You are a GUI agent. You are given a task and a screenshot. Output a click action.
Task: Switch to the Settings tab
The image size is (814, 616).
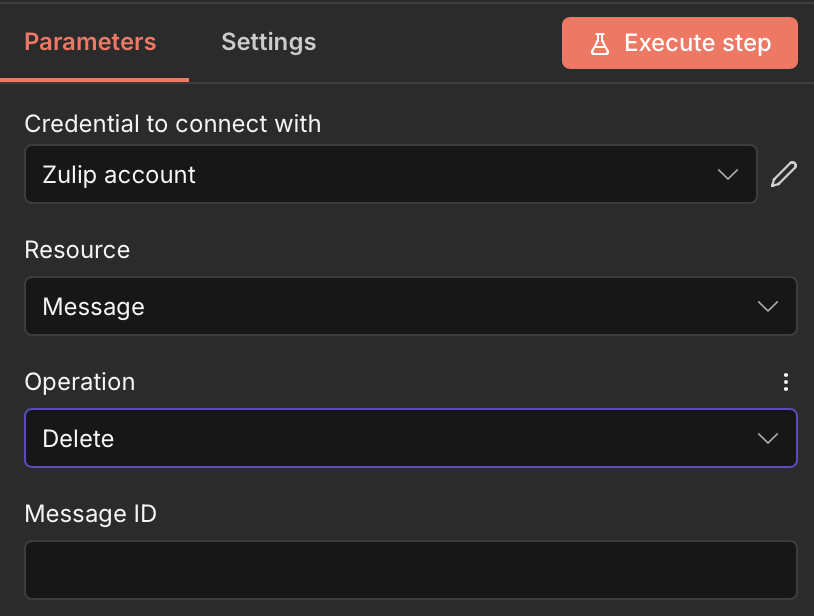coord(268,42)
